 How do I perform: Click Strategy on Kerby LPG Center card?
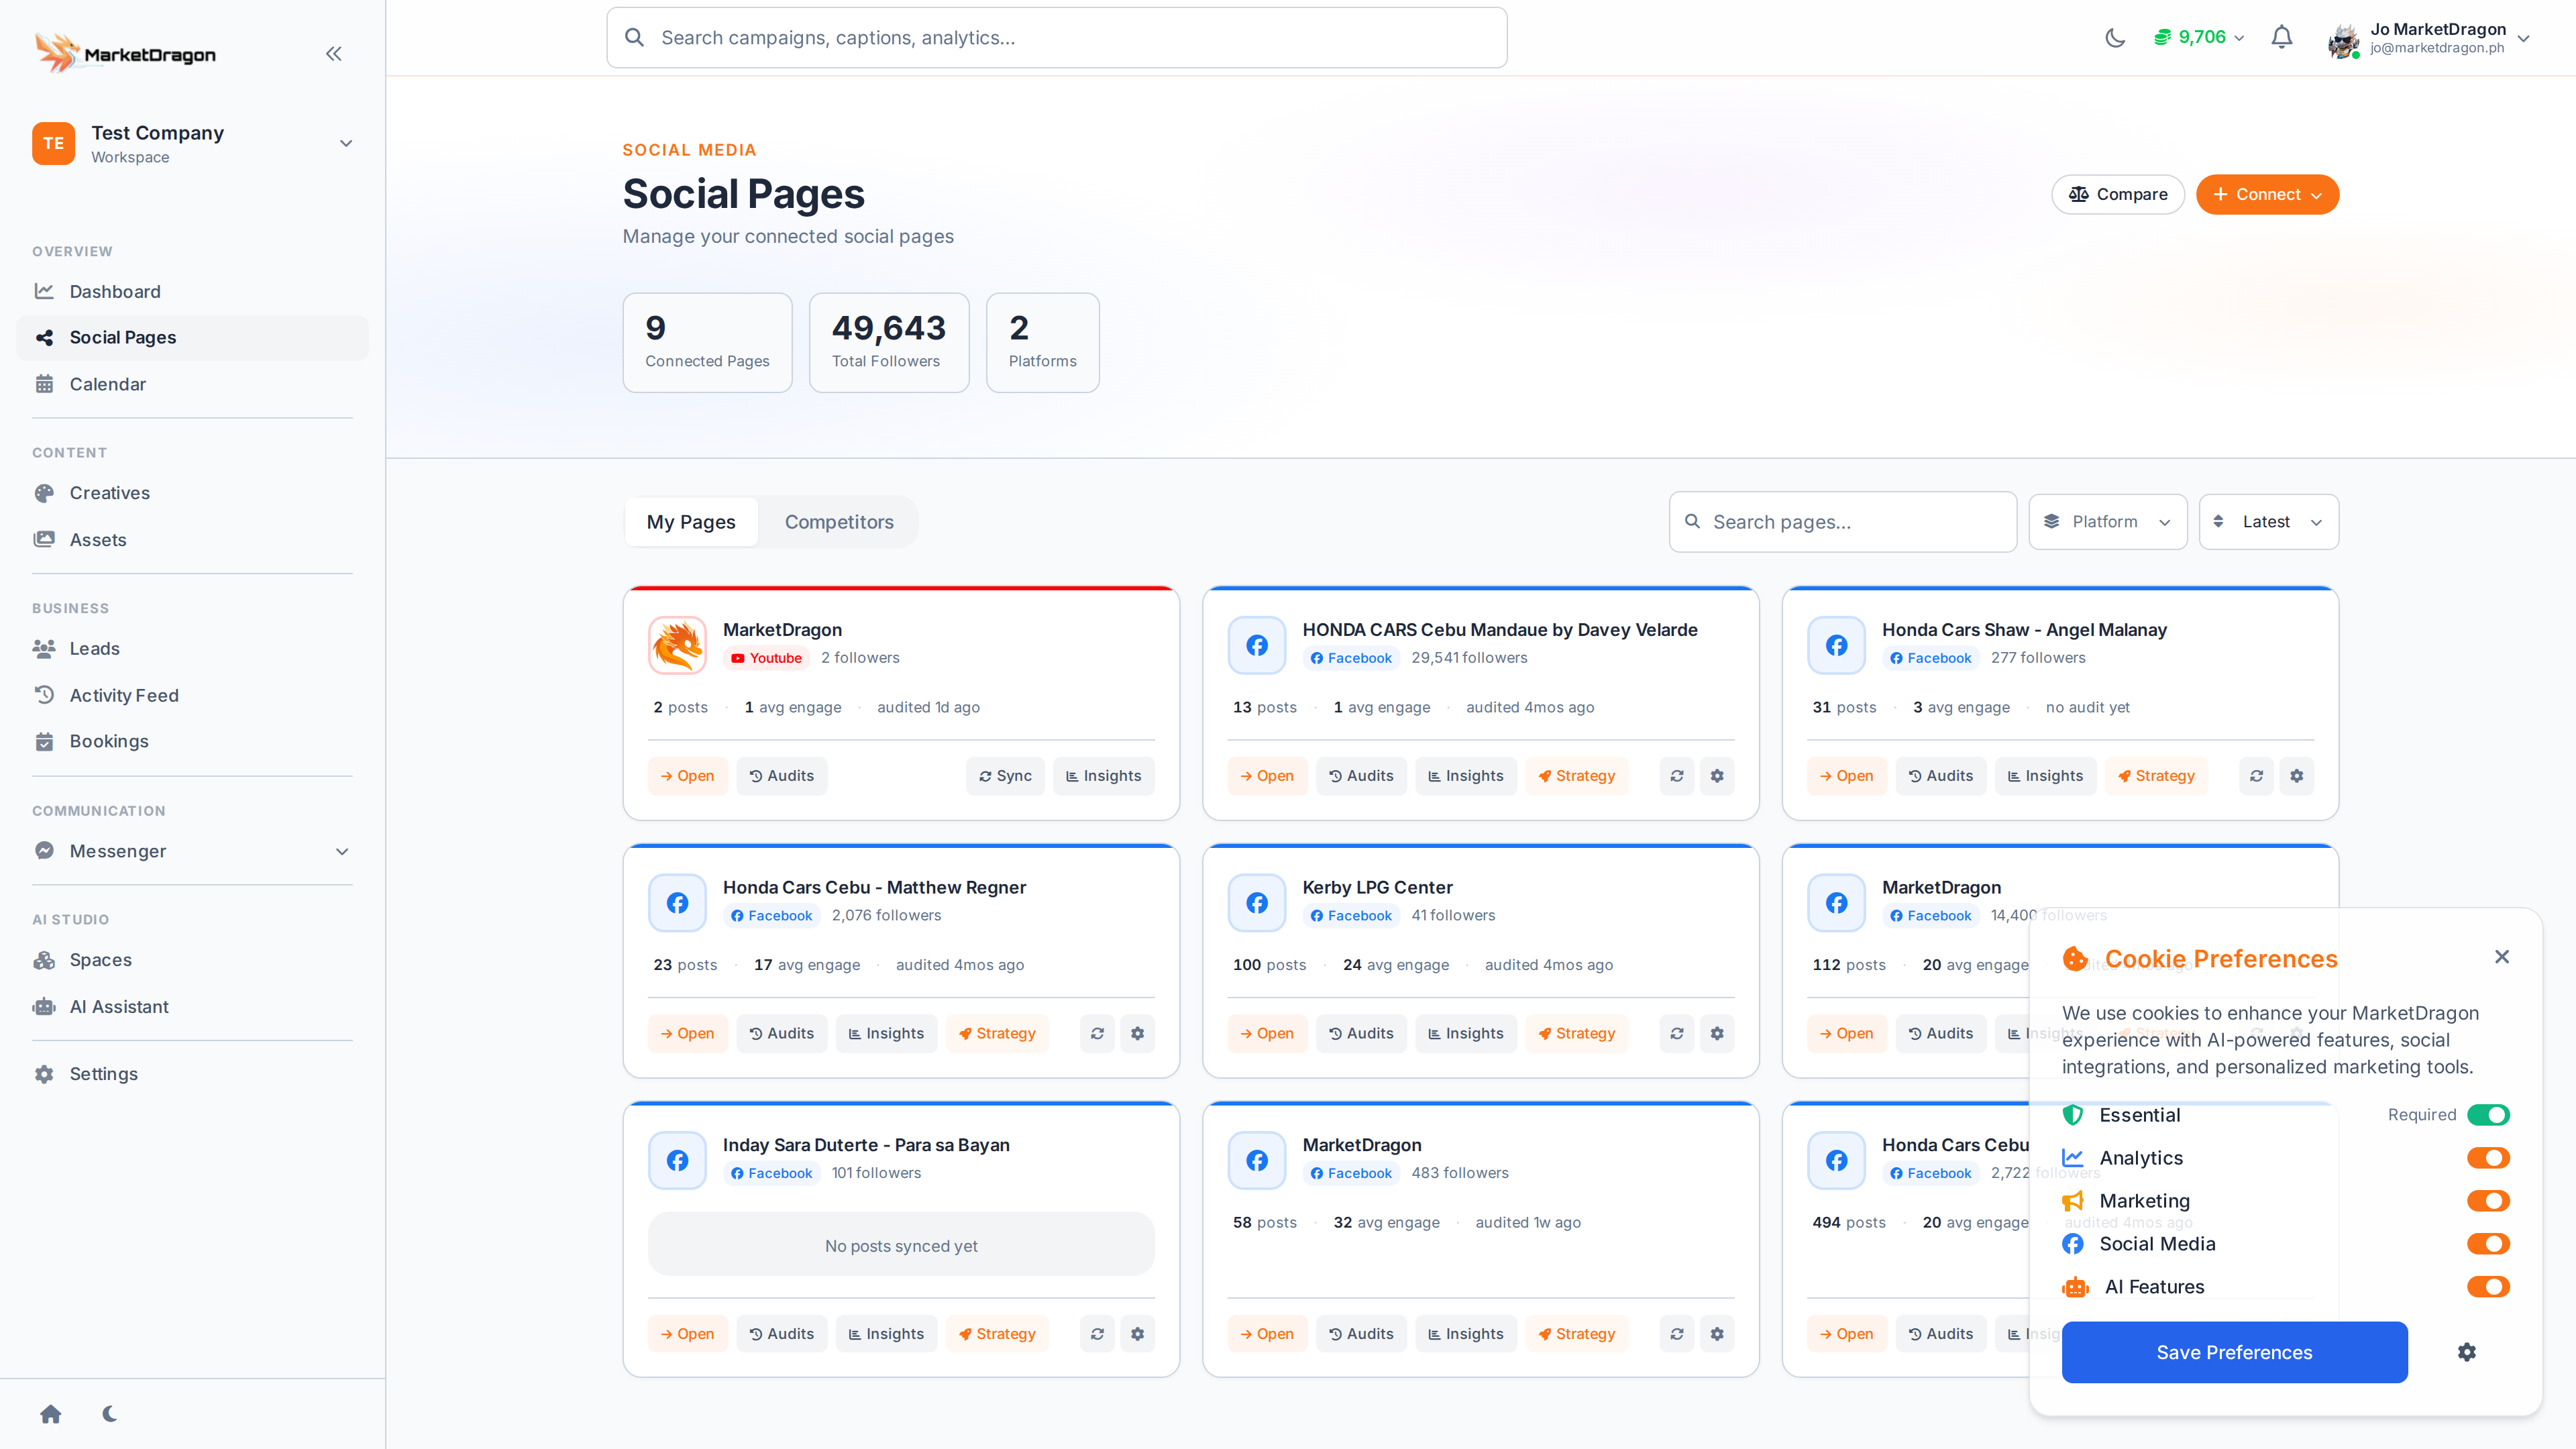(1577, 1033)
